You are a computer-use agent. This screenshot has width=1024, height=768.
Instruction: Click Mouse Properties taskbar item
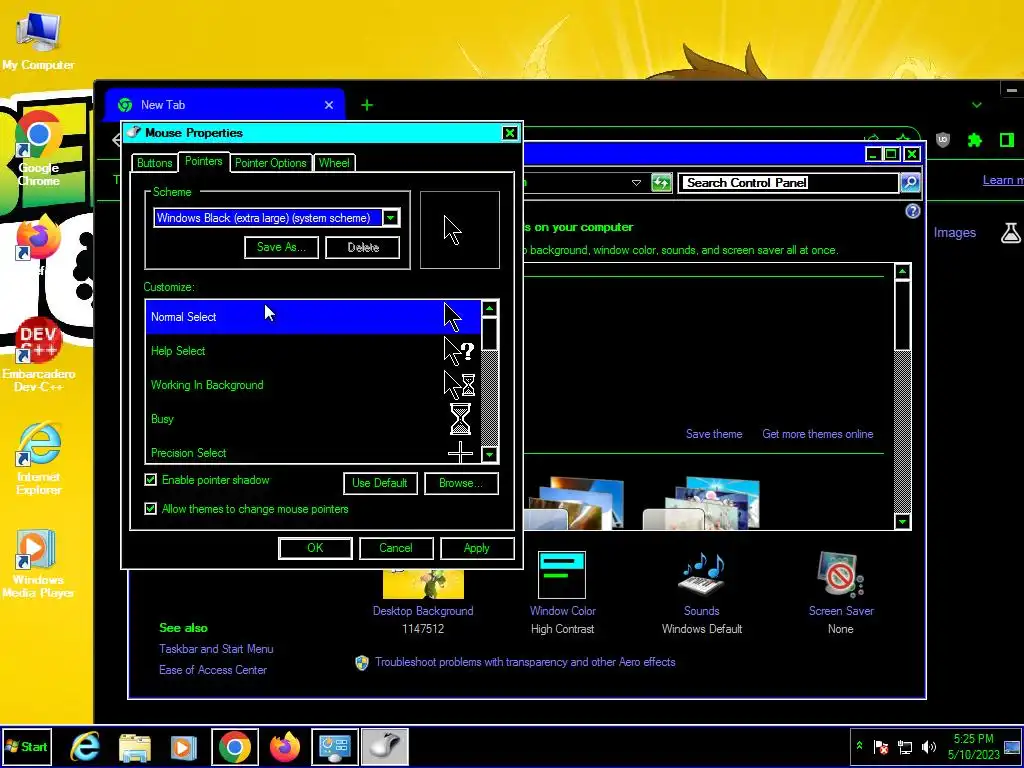[x=385, y=746]
